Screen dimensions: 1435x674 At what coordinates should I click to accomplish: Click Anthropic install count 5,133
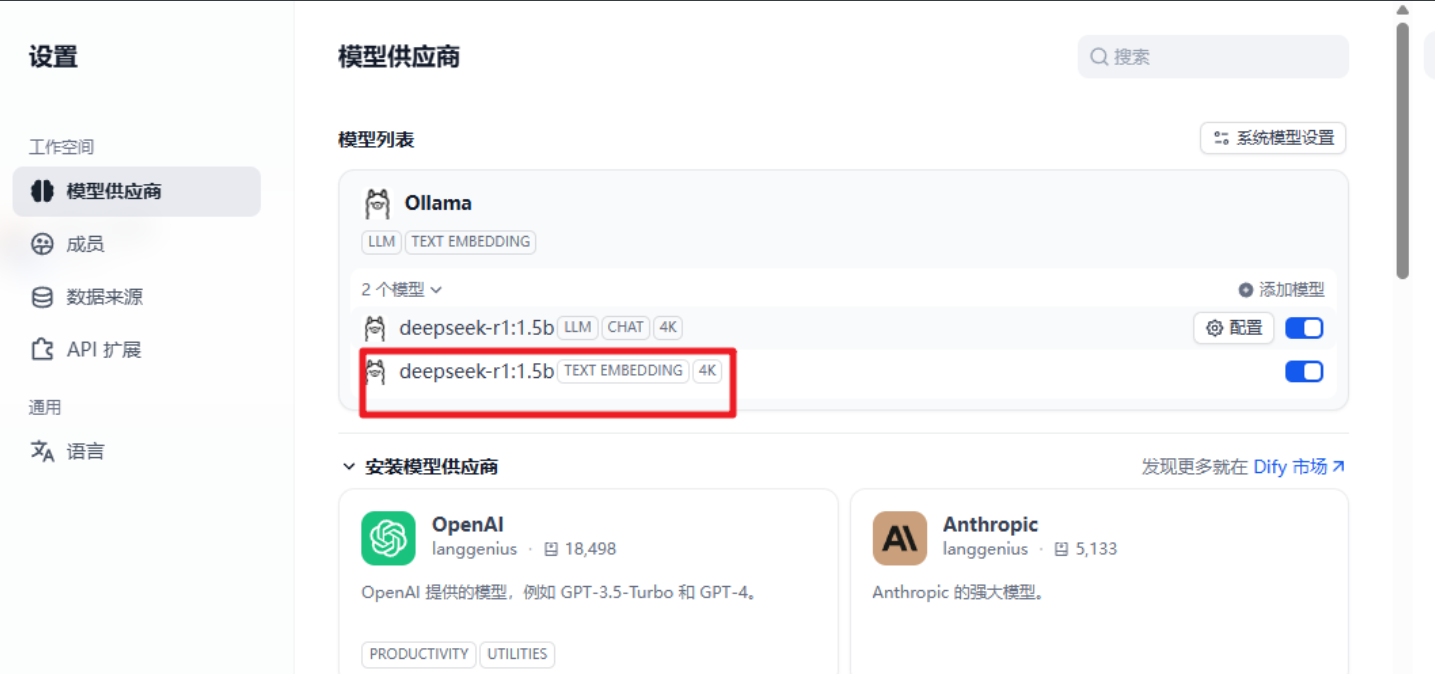(1086, 549)
